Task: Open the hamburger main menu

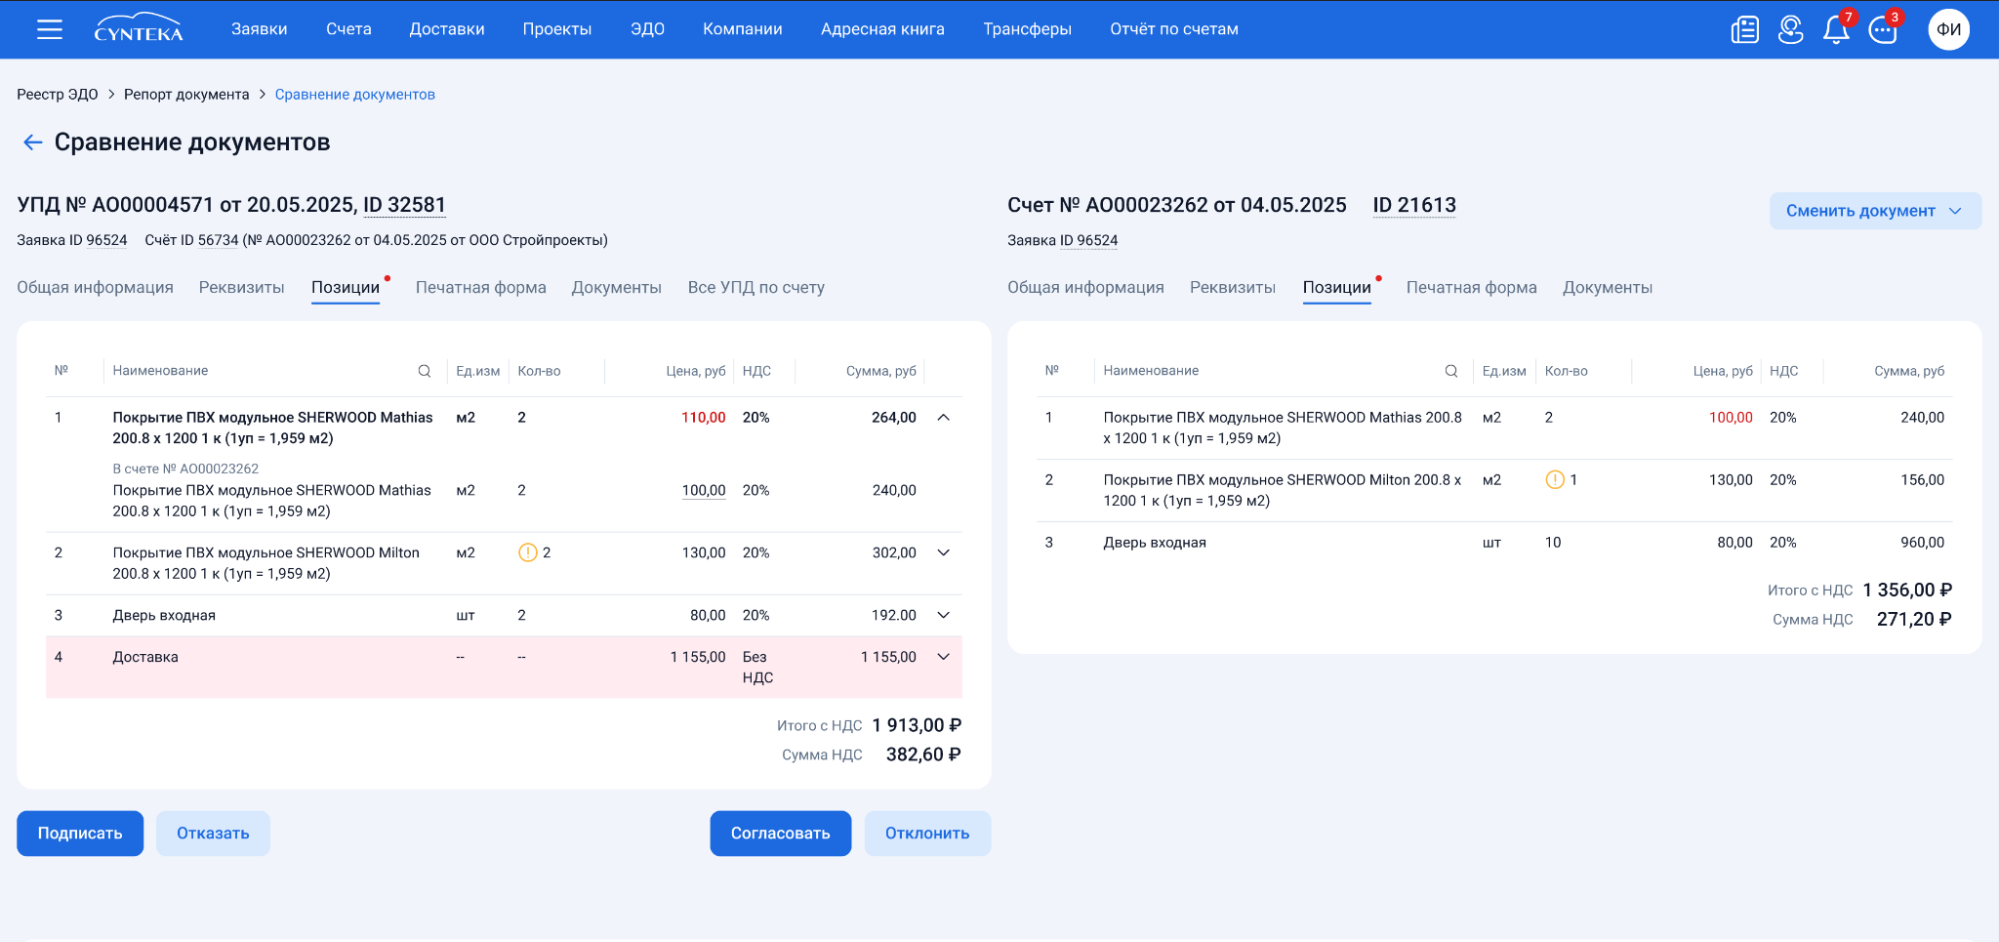Action: [49, 29]
